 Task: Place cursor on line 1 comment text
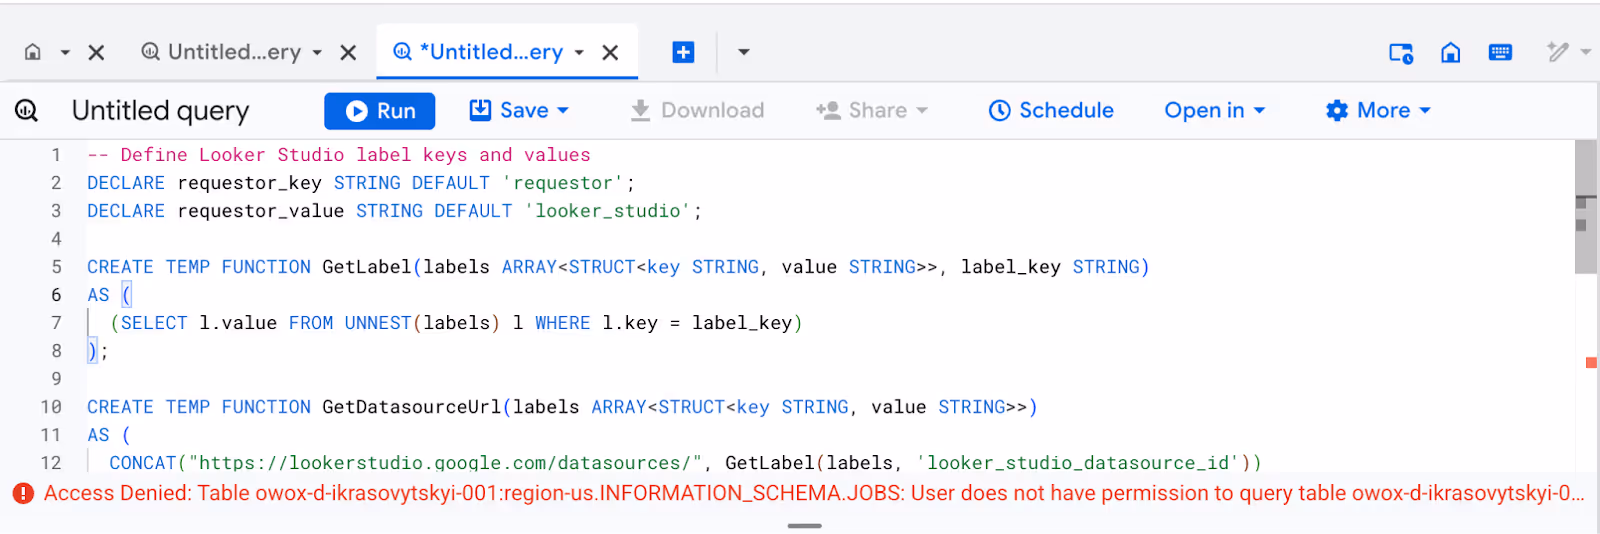point(339,155)
